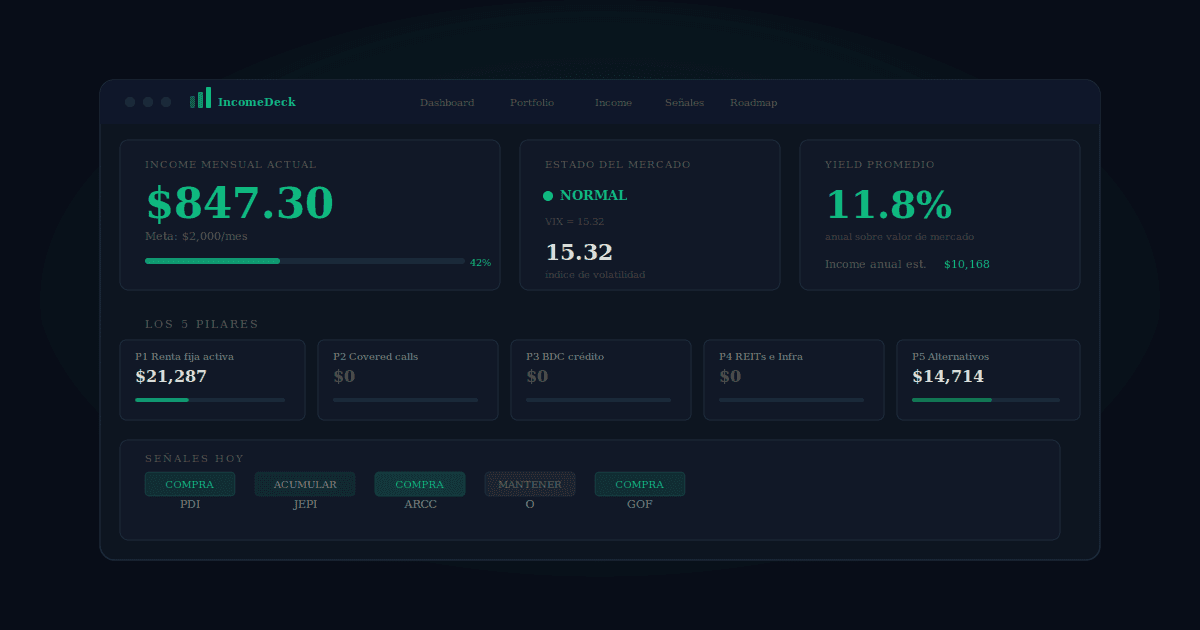Screen dimensions: 1200x630
Task: Switch to the Portfolio section
Action: (531, 103)
